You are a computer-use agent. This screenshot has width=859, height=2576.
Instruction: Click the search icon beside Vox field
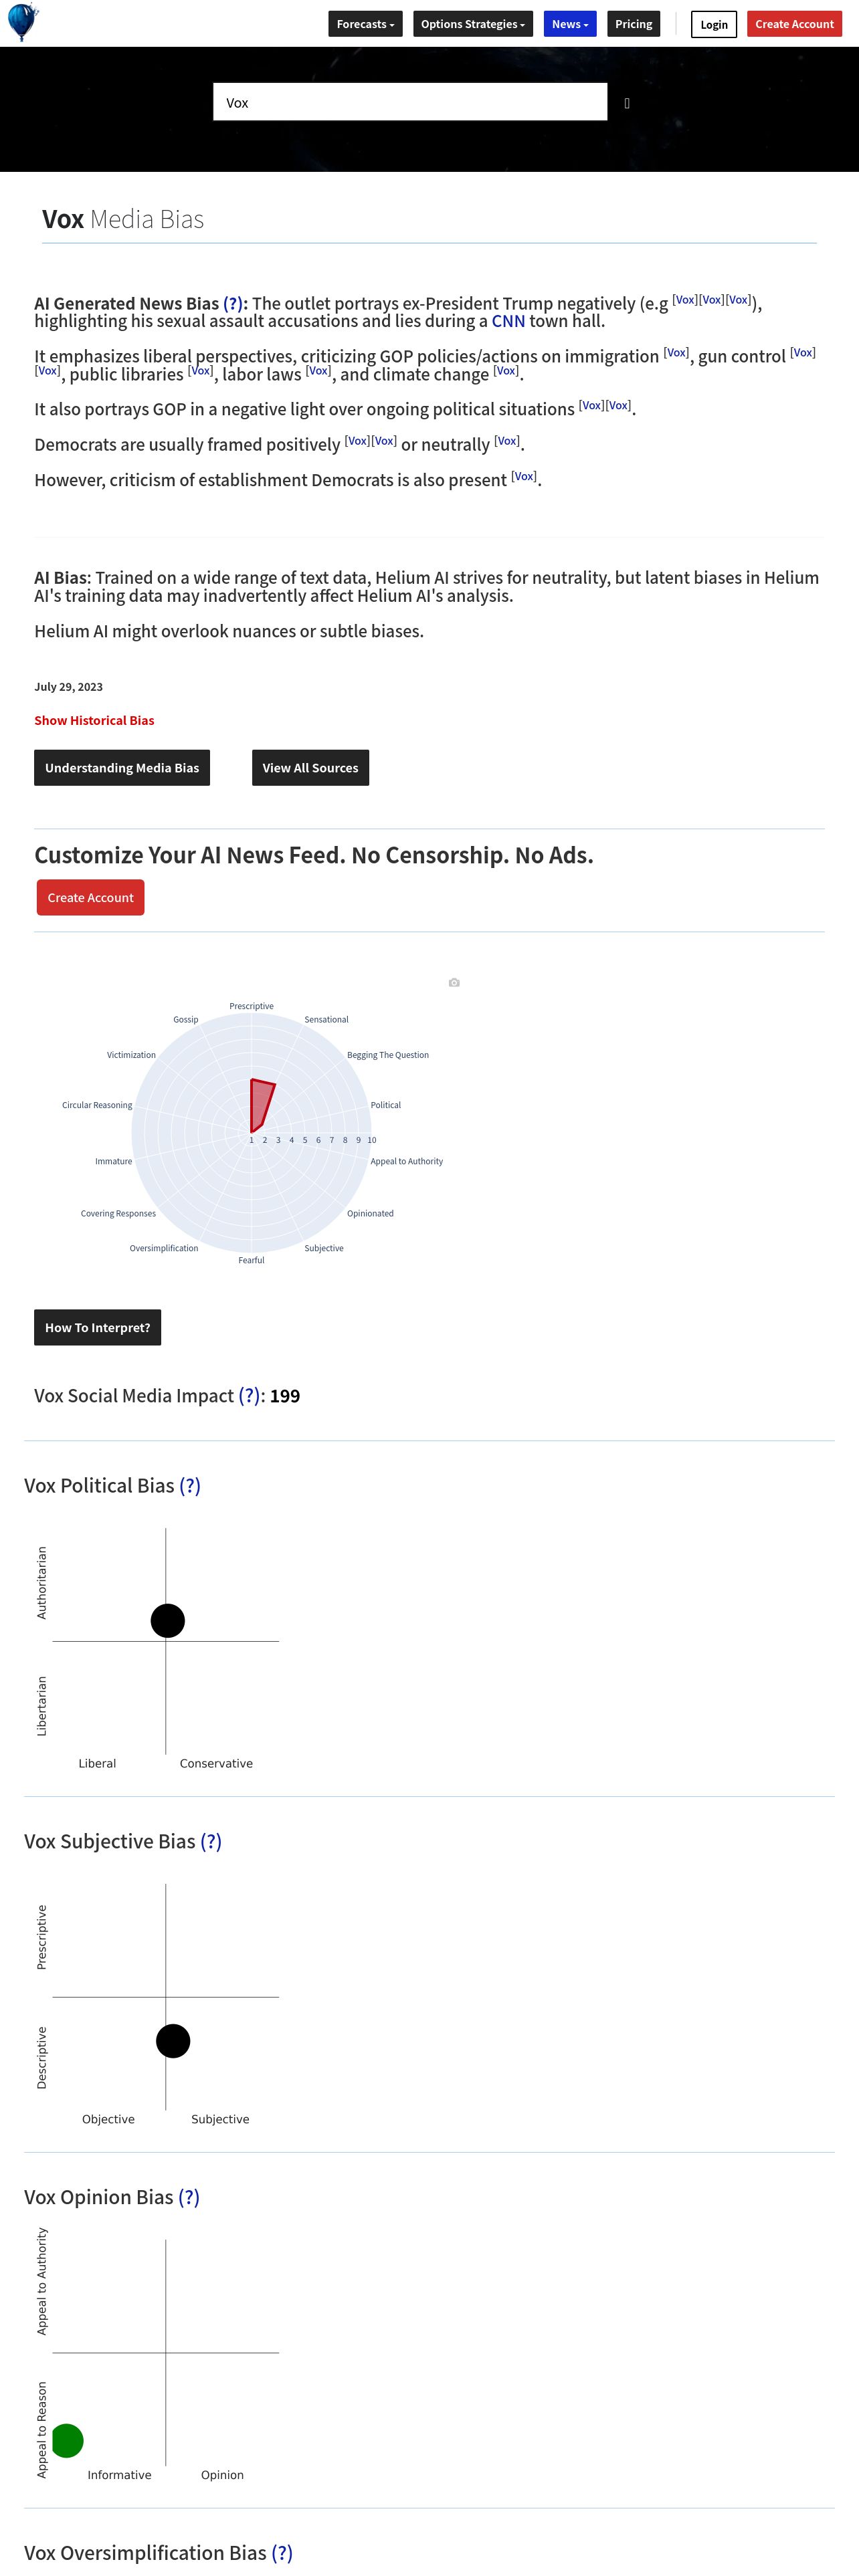point(627,103)
